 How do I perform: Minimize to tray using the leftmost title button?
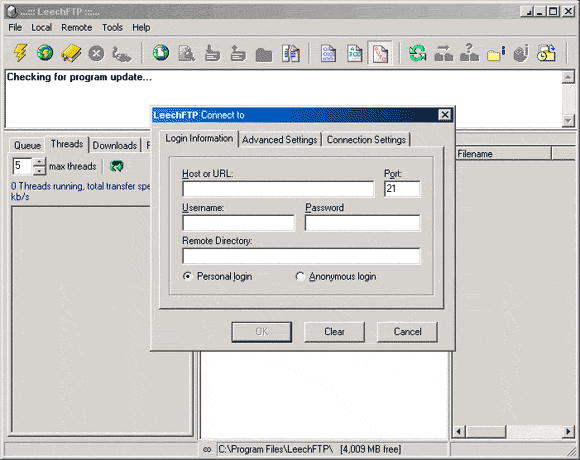pos(527,11)
